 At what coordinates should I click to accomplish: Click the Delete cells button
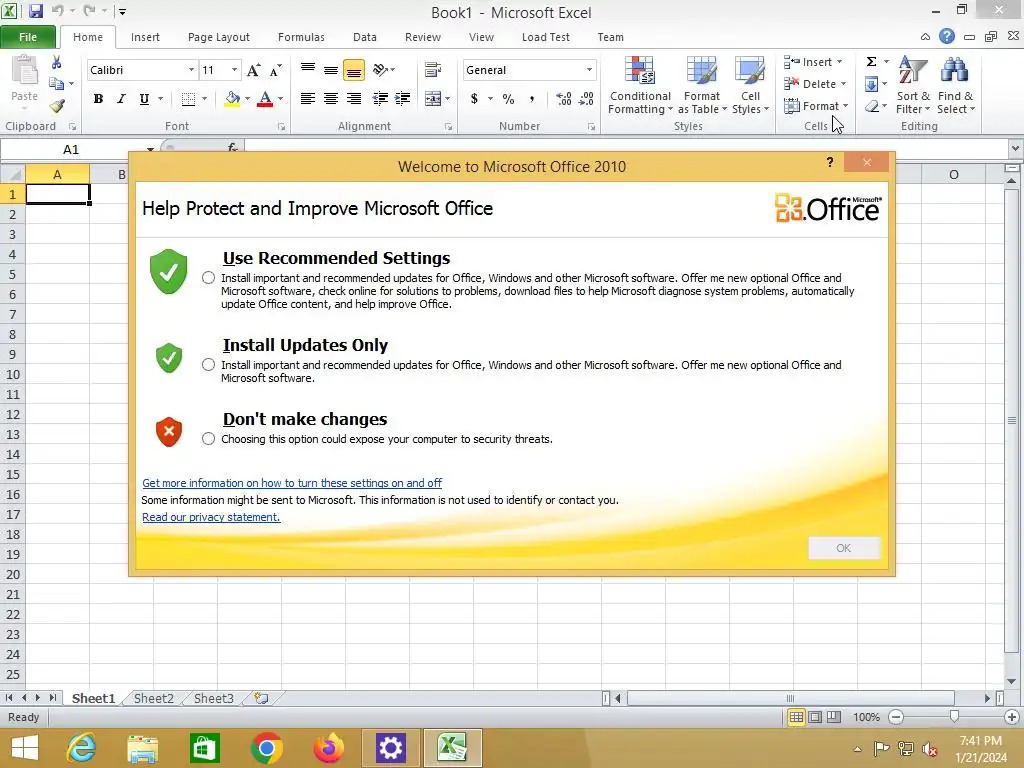pyautogui.click(x=815, y=84)
